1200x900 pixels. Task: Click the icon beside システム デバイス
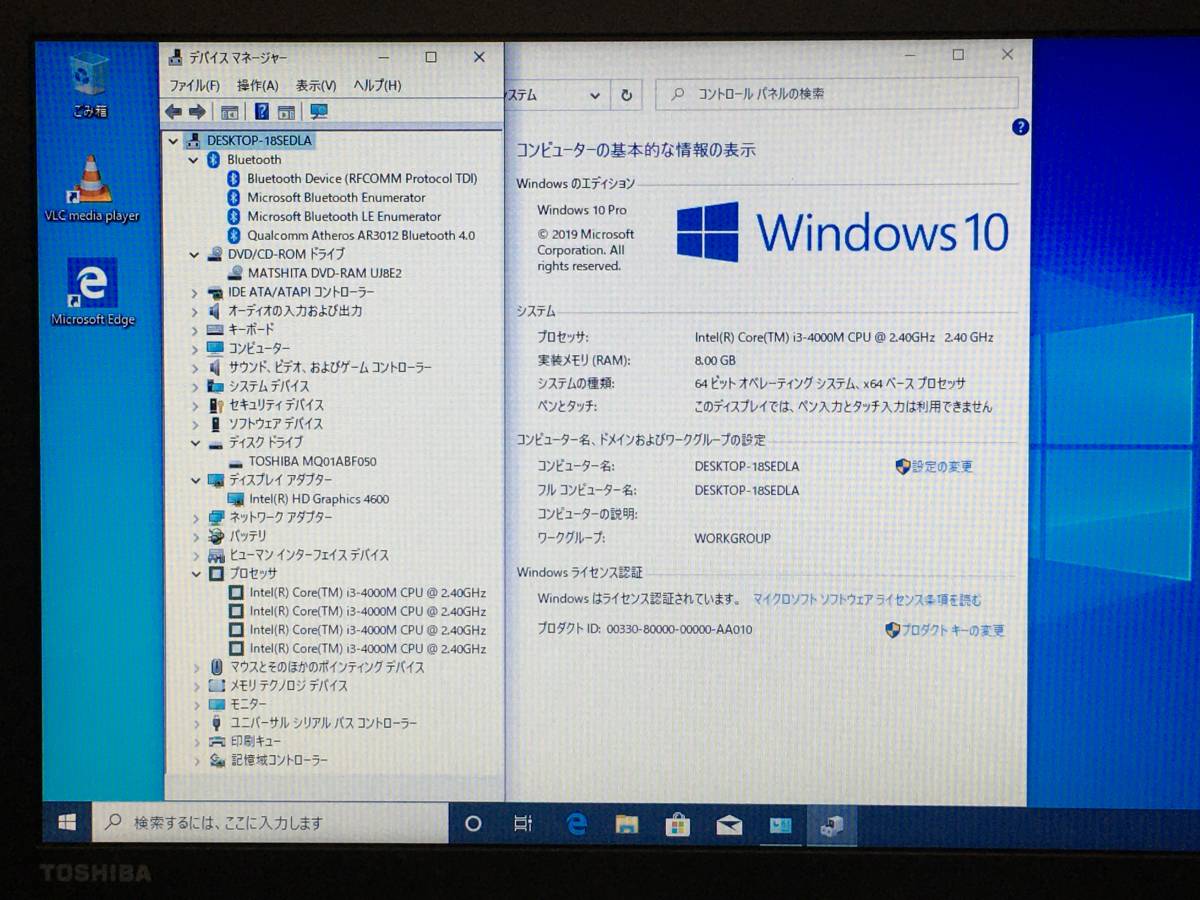click(x=214, y=386)
